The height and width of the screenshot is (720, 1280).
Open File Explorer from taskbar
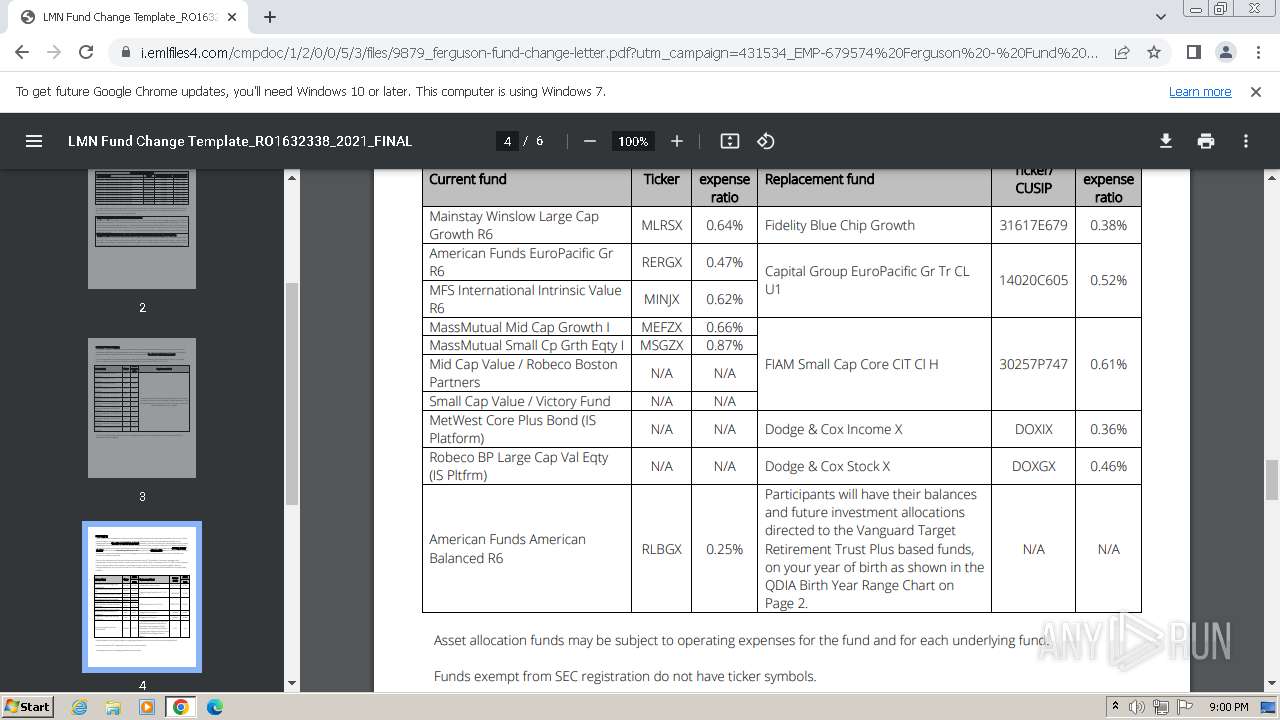click(x=113, y=707)
